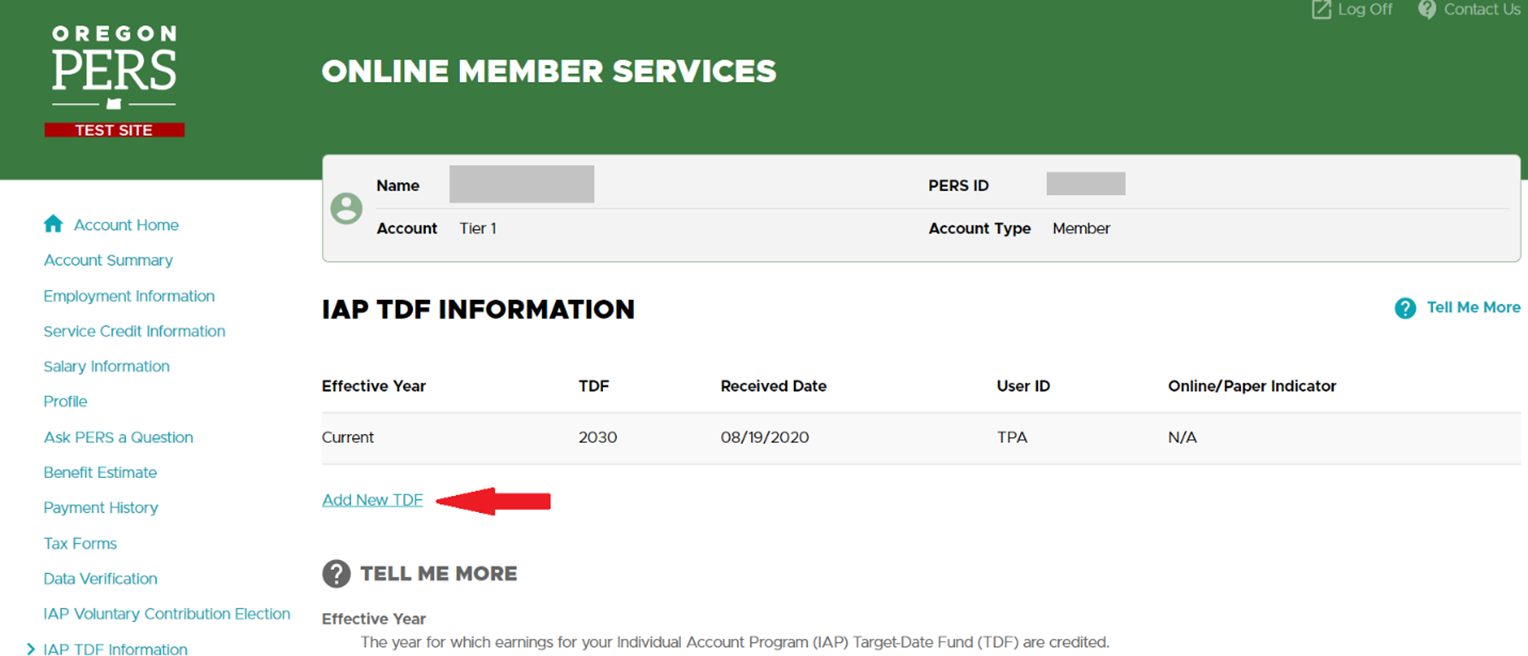Image resolution: width=1528 pixels, height=656 pixels.
Task: View the Benefit Estimate page
Action: coord(100,472)
